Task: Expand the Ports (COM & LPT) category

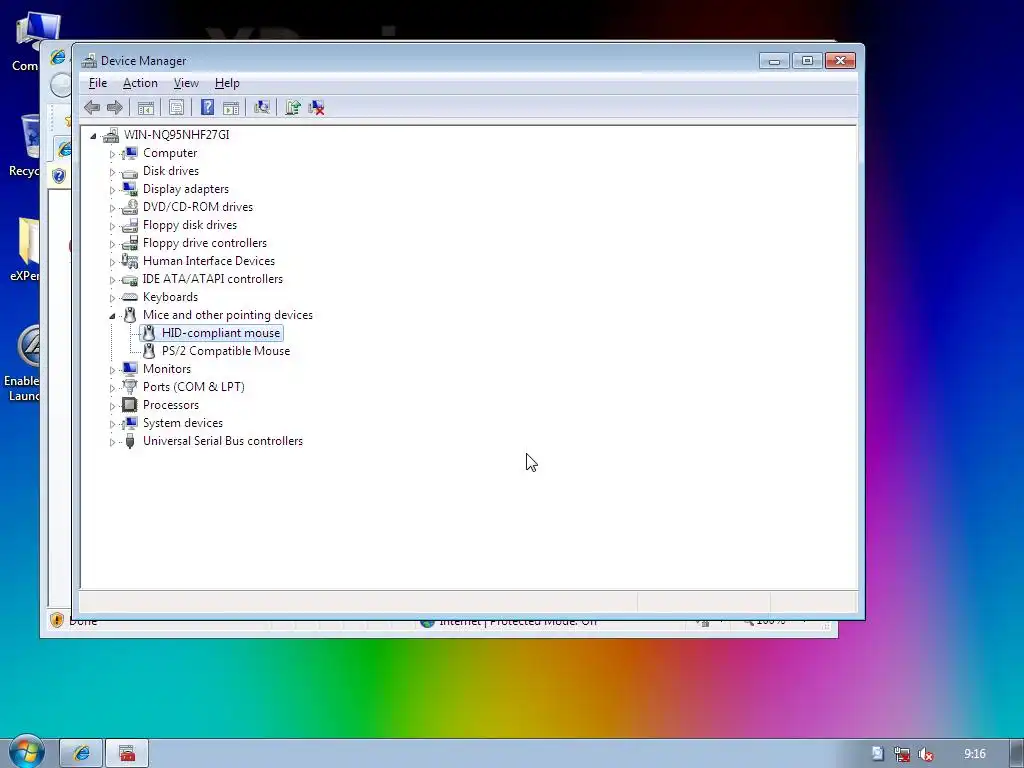Action: click(x=112, y=388)
